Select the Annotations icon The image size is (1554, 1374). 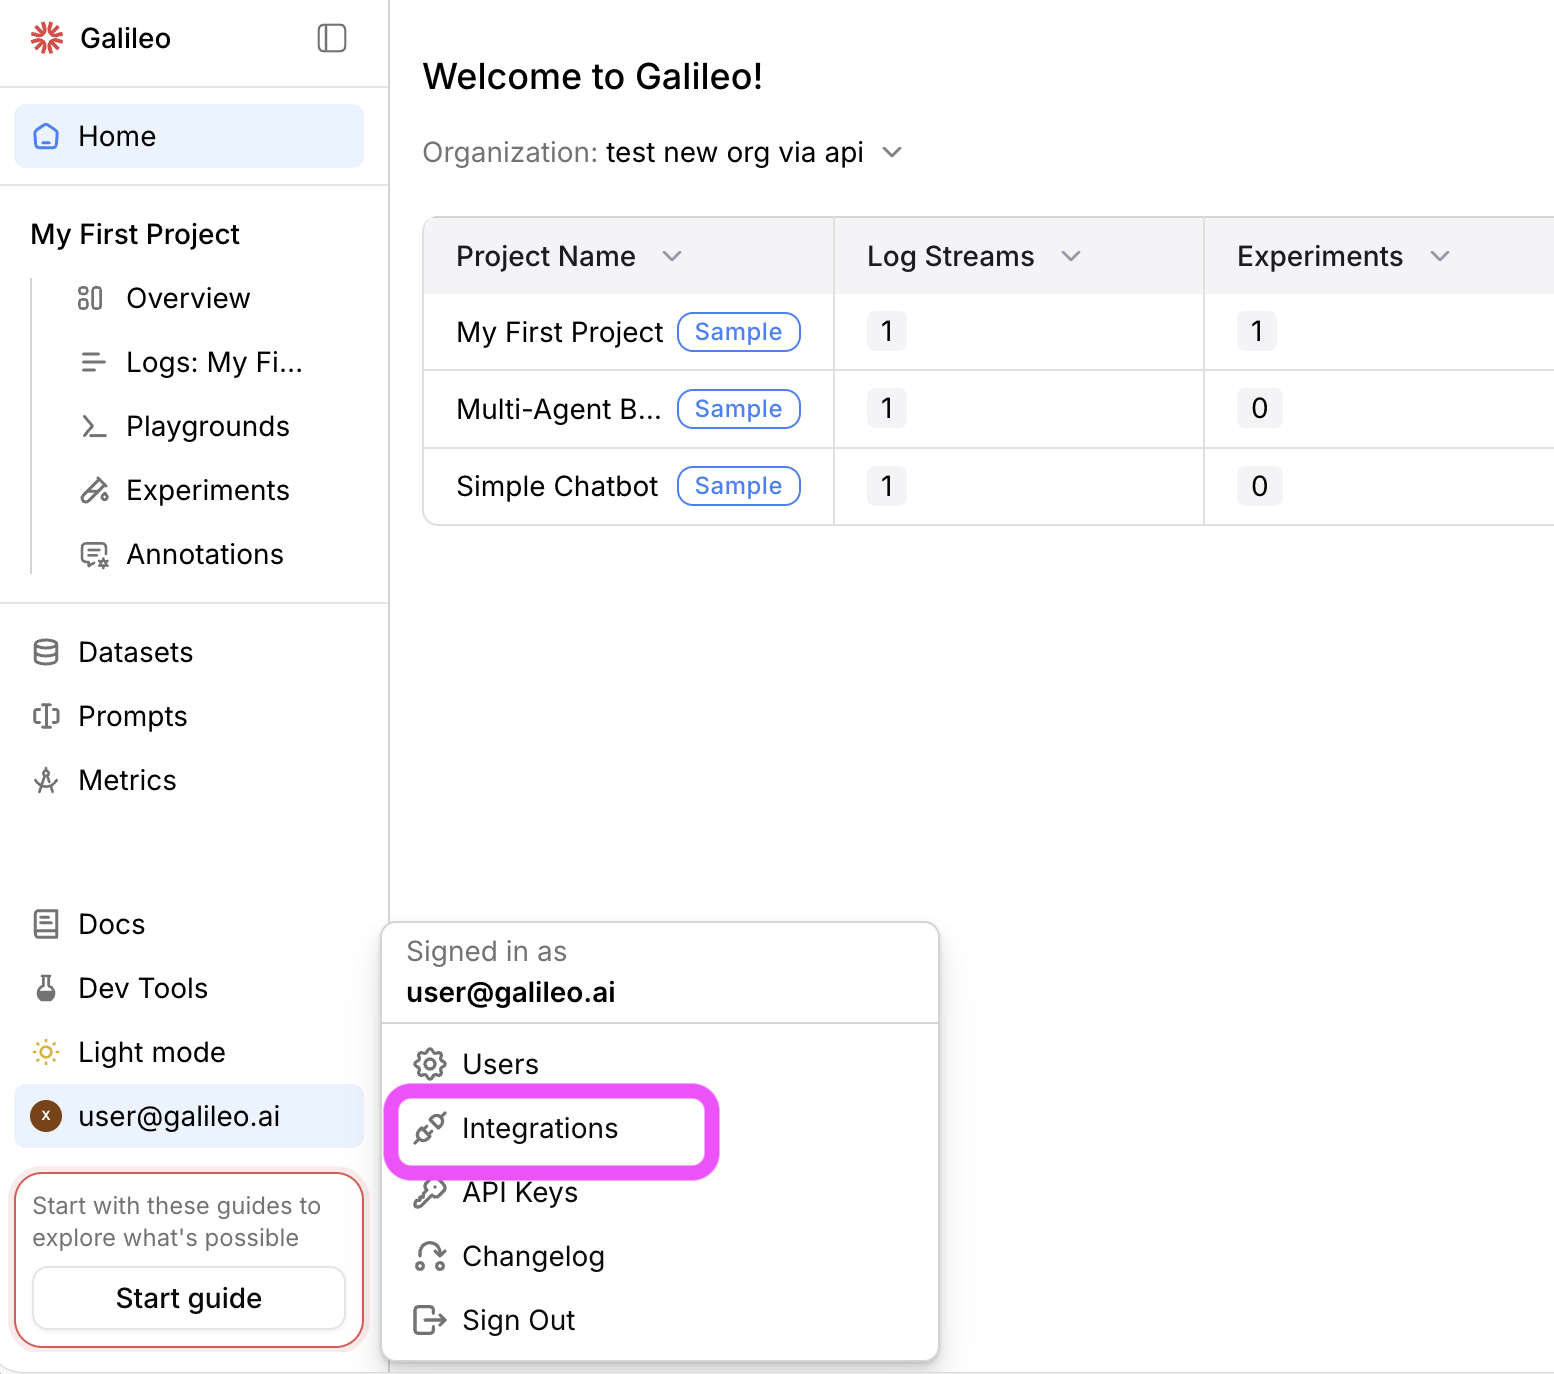point(93,554)
